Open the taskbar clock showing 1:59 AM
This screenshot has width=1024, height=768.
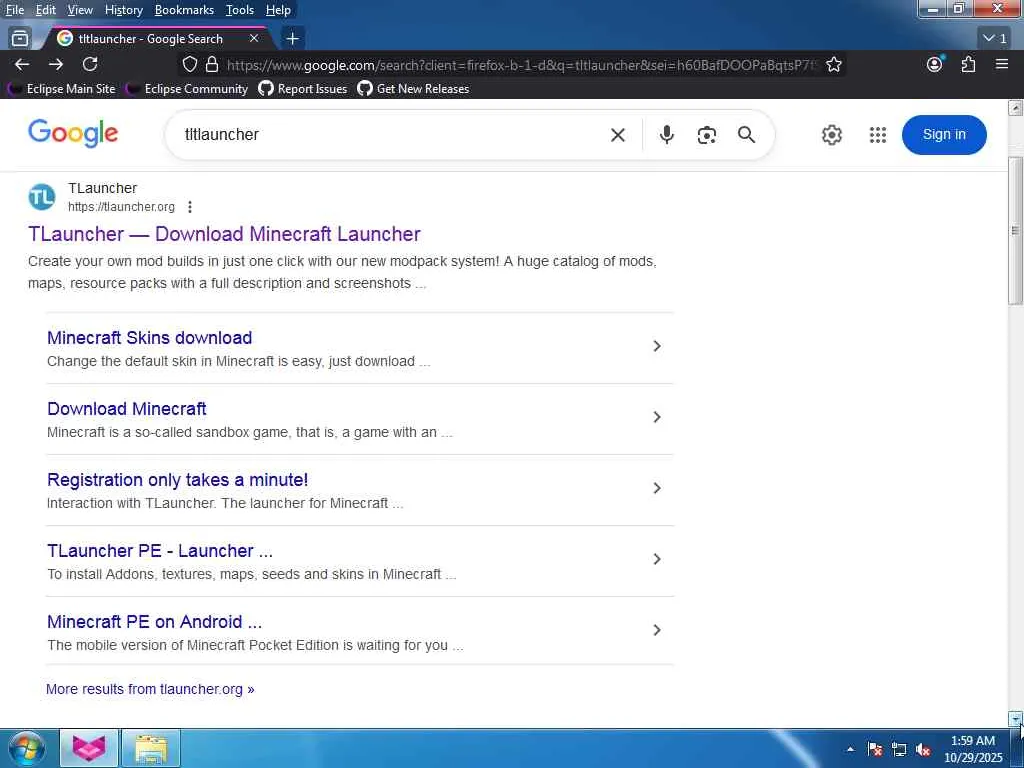(973, 749)
